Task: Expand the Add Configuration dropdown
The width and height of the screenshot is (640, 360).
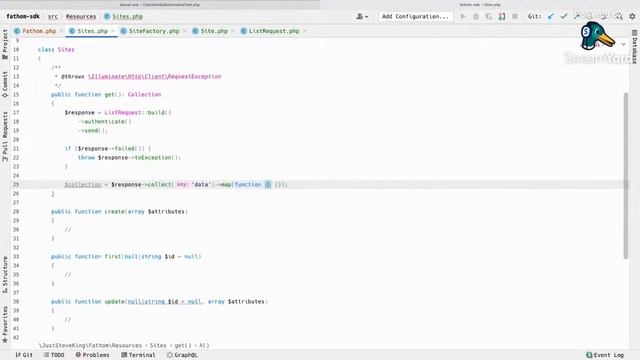Action: [415, 16]
